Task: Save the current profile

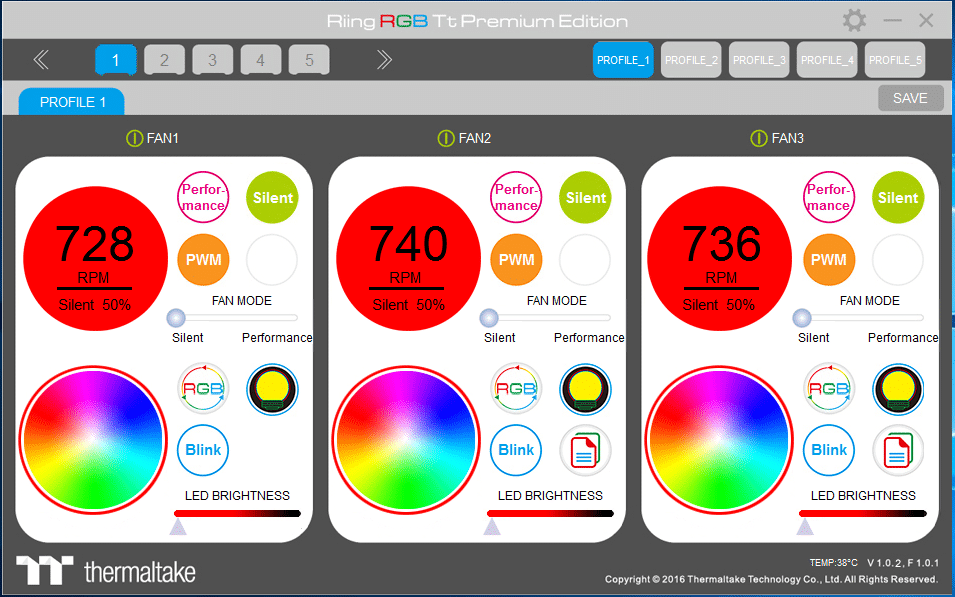Action: (911, 98)
